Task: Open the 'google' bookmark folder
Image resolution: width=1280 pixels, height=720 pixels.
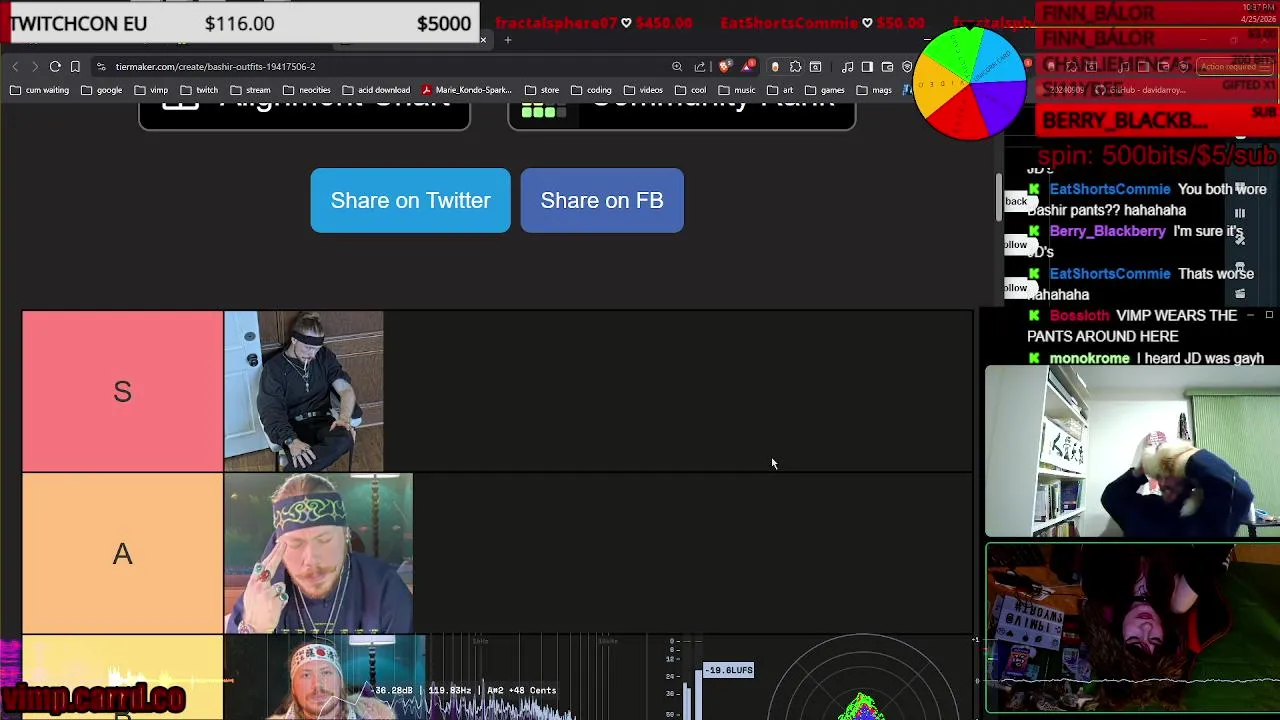Action: pos(101,90)
